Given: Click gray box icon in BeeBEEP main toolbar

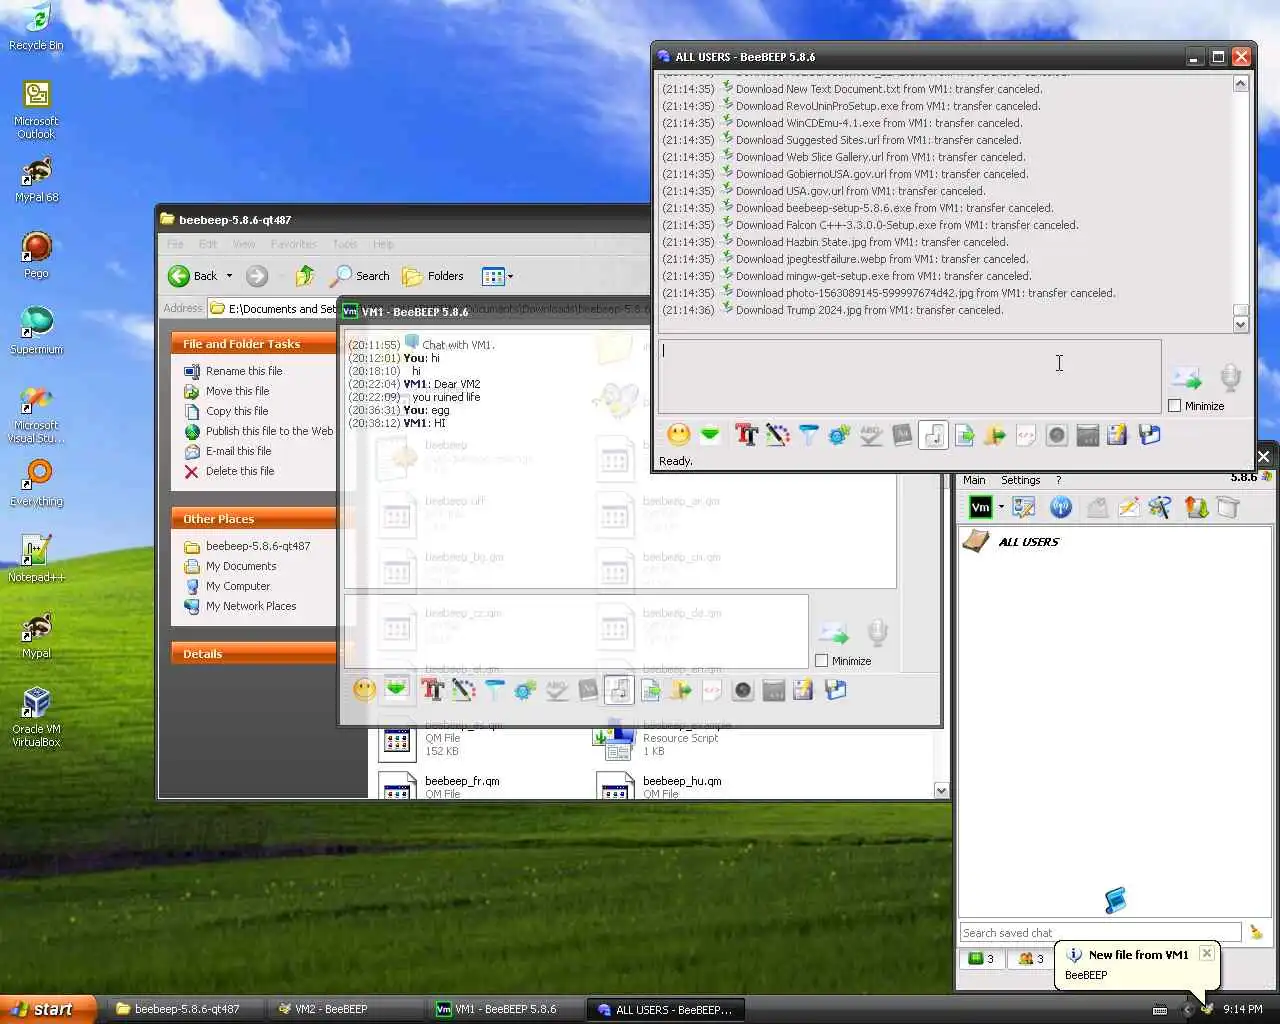Looking at the screenshot, I should click(x=1228, y=508).
